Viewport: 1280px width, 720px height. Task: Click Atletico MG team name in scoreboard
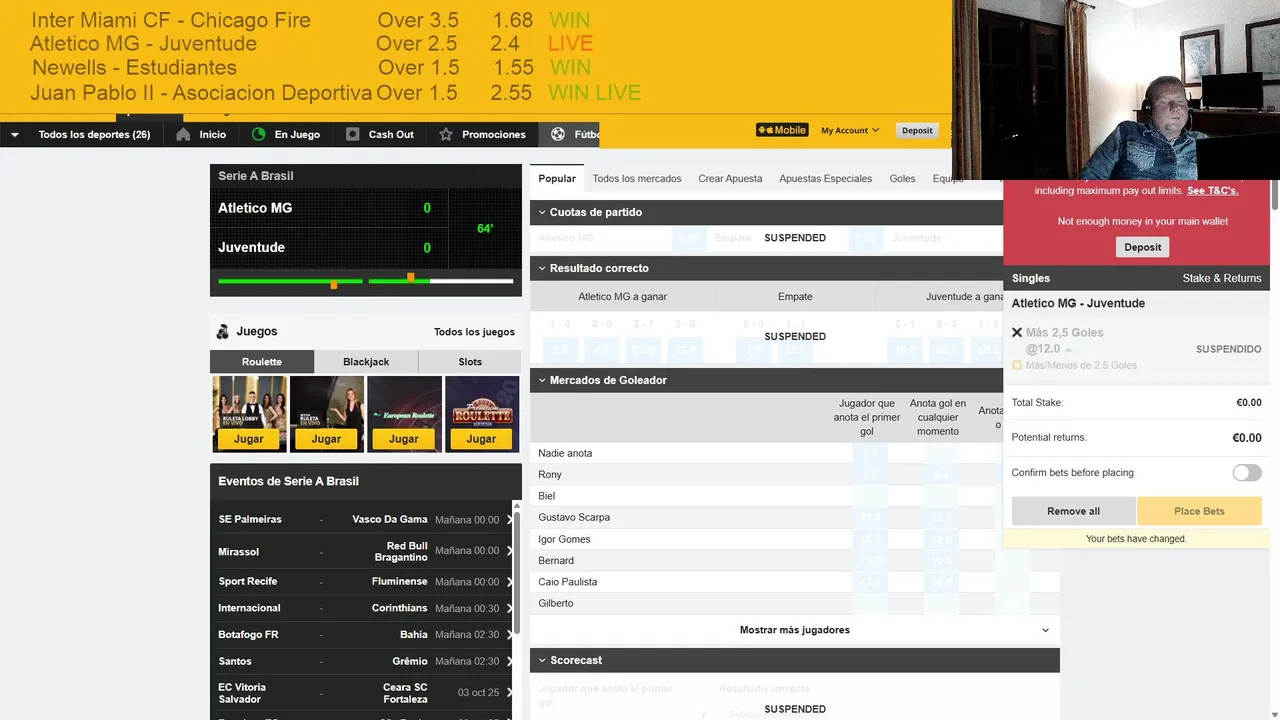point(255,208)
